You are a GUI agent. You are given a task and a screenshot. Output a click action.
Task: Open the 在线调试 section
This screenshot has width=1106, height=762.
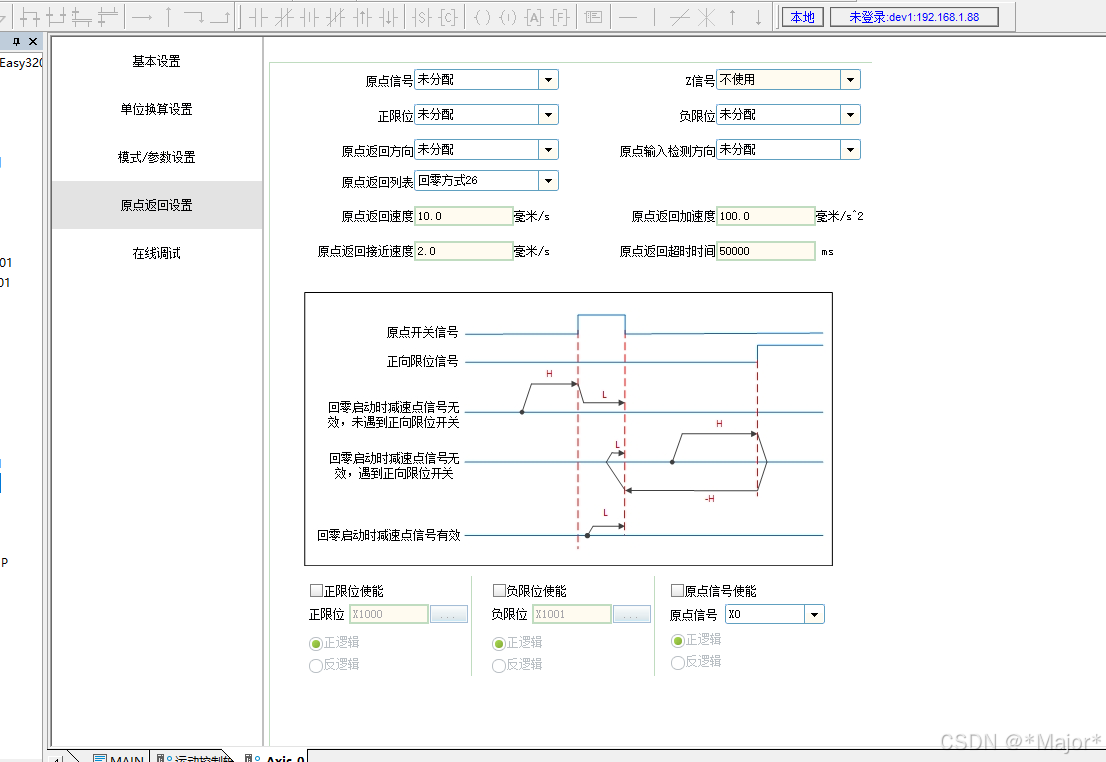click(x=157, y=253)
